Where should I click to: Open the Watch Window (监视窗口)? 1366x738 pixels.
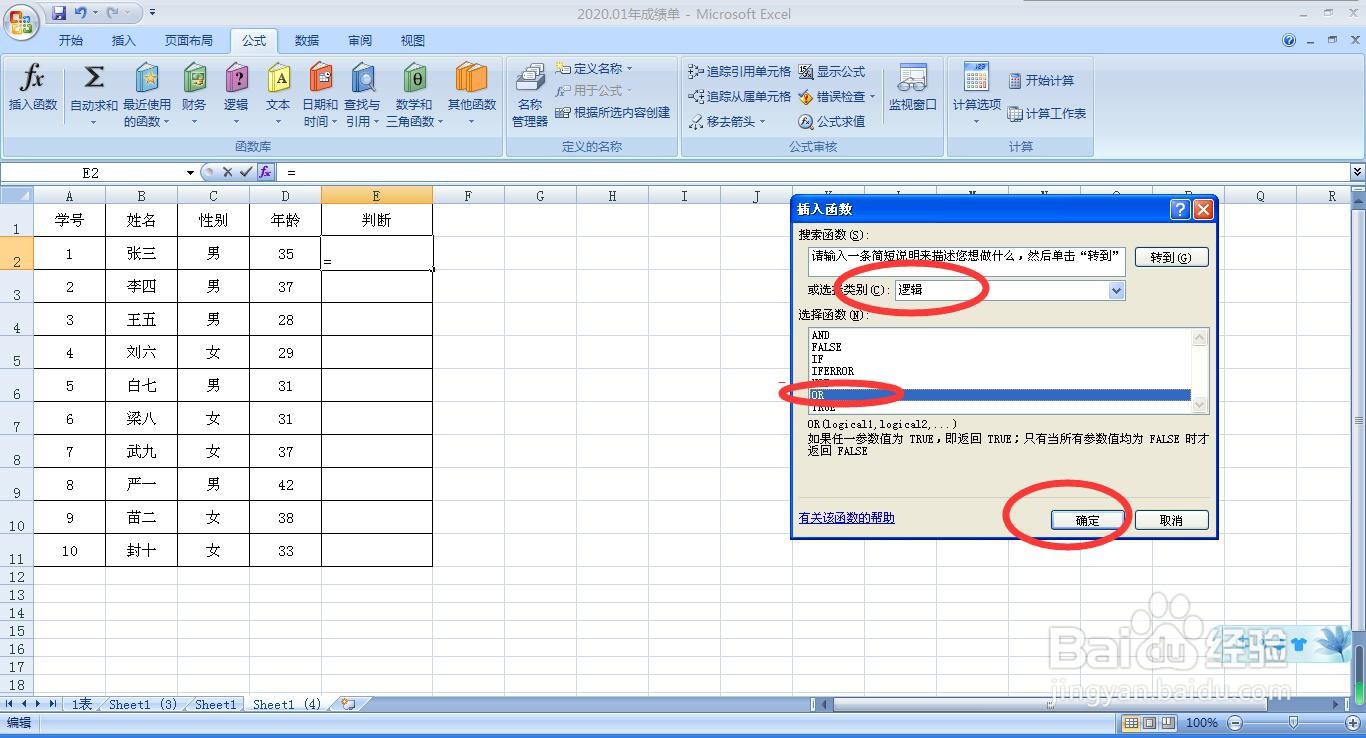tap(912, 88)
